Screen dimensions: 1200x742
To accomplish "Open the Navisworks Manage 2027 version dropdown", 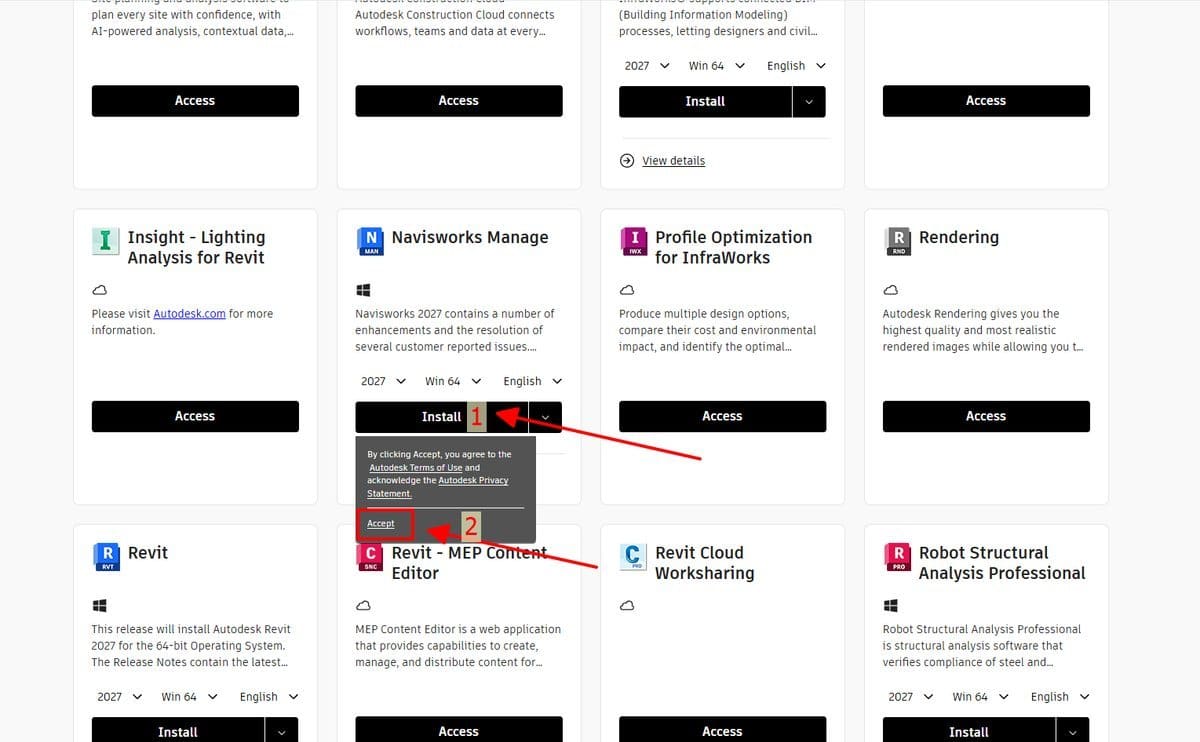I will tap(383, 381).
